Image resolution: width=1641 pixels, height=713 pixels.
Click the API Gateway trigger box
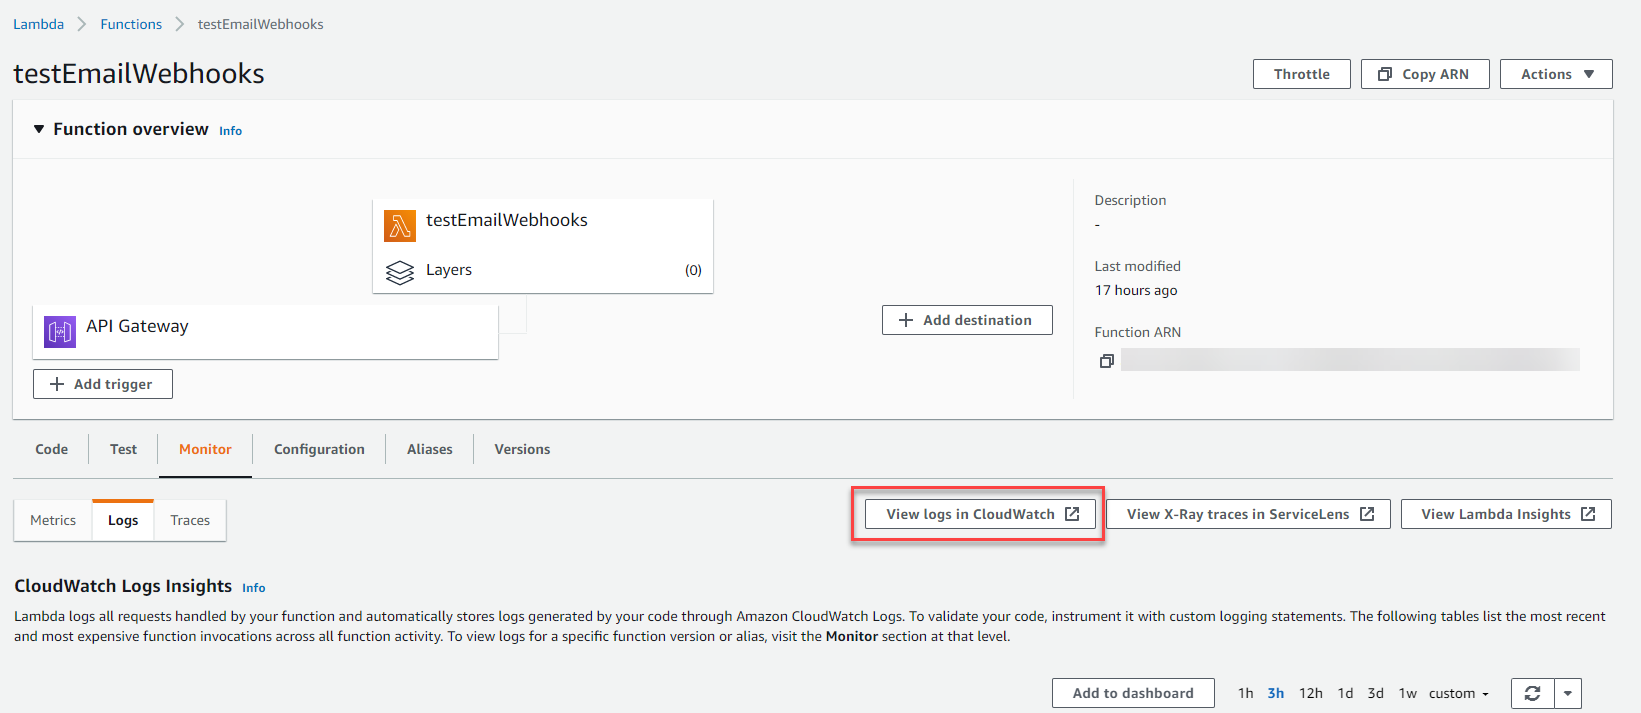(x=266, y=332)
